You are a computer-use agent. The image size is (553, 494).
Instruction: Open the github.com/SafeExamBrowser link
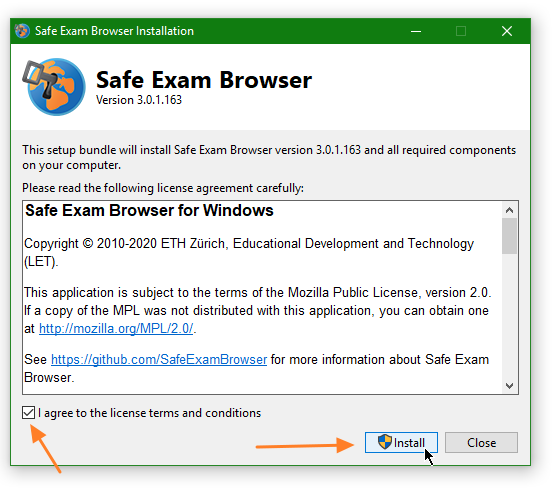159,360
